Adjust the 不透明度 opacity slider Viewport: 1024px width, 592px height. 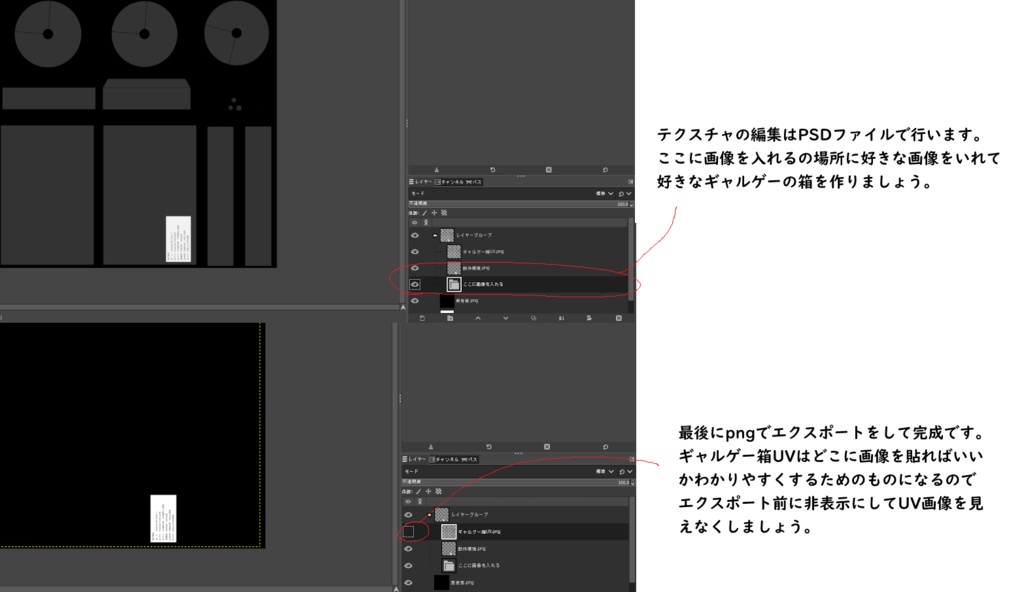coord(520,204)
